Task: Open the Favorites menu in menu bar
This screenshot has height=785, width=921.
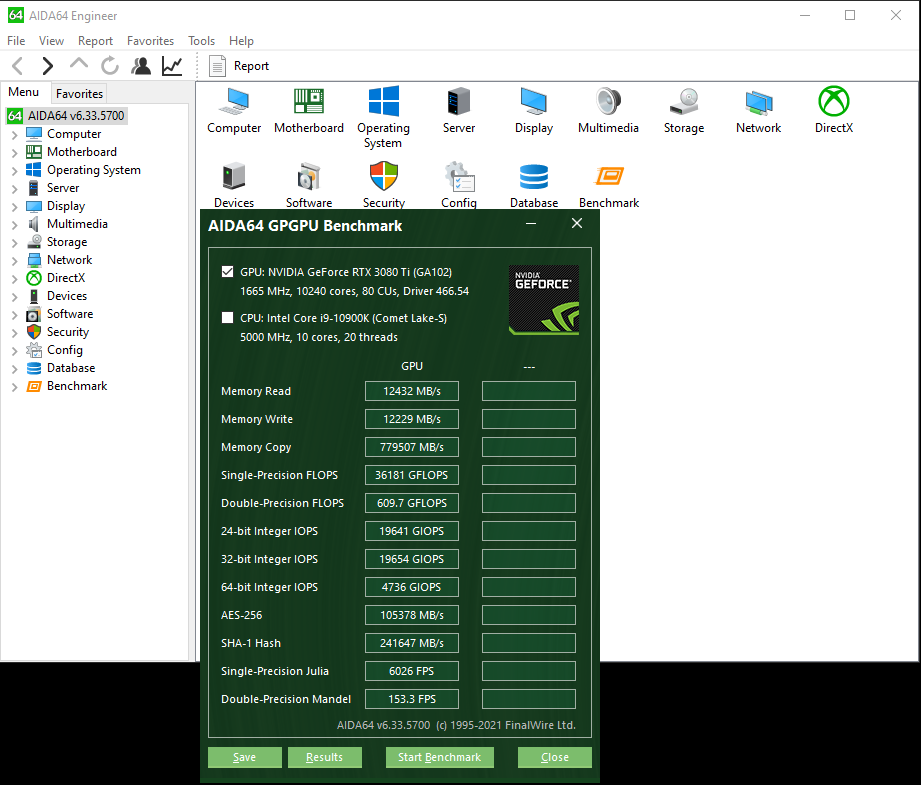Action: [x=150, y=41]
